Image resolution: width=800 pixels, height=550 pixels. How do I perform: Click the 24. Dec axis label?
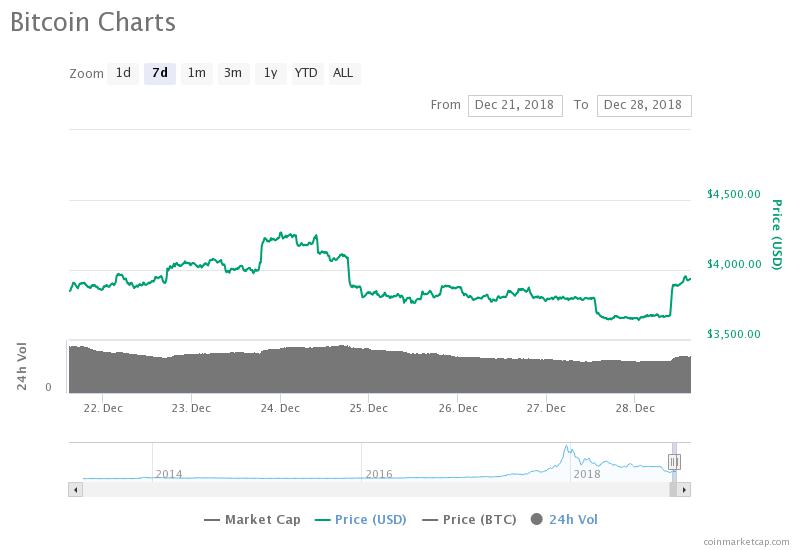click(280, 408)
